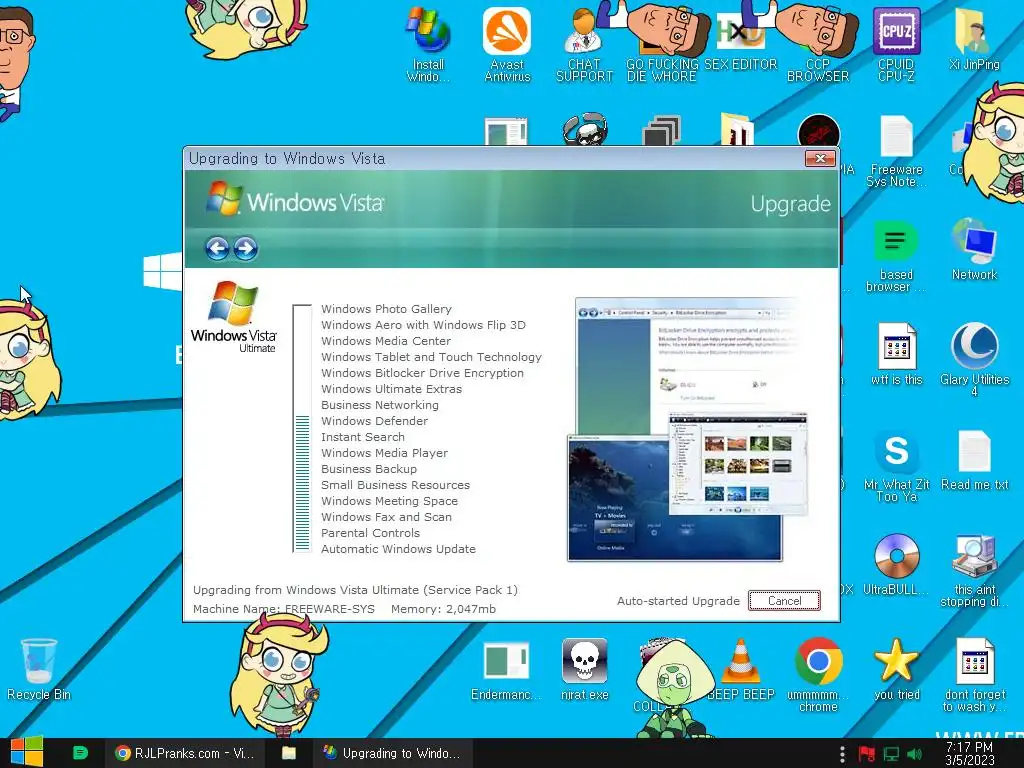Screen dimensions: 1024x768
Task: Open the this aint stopping desktop icon
Action: pyautogui.click(x=974, y=571)
